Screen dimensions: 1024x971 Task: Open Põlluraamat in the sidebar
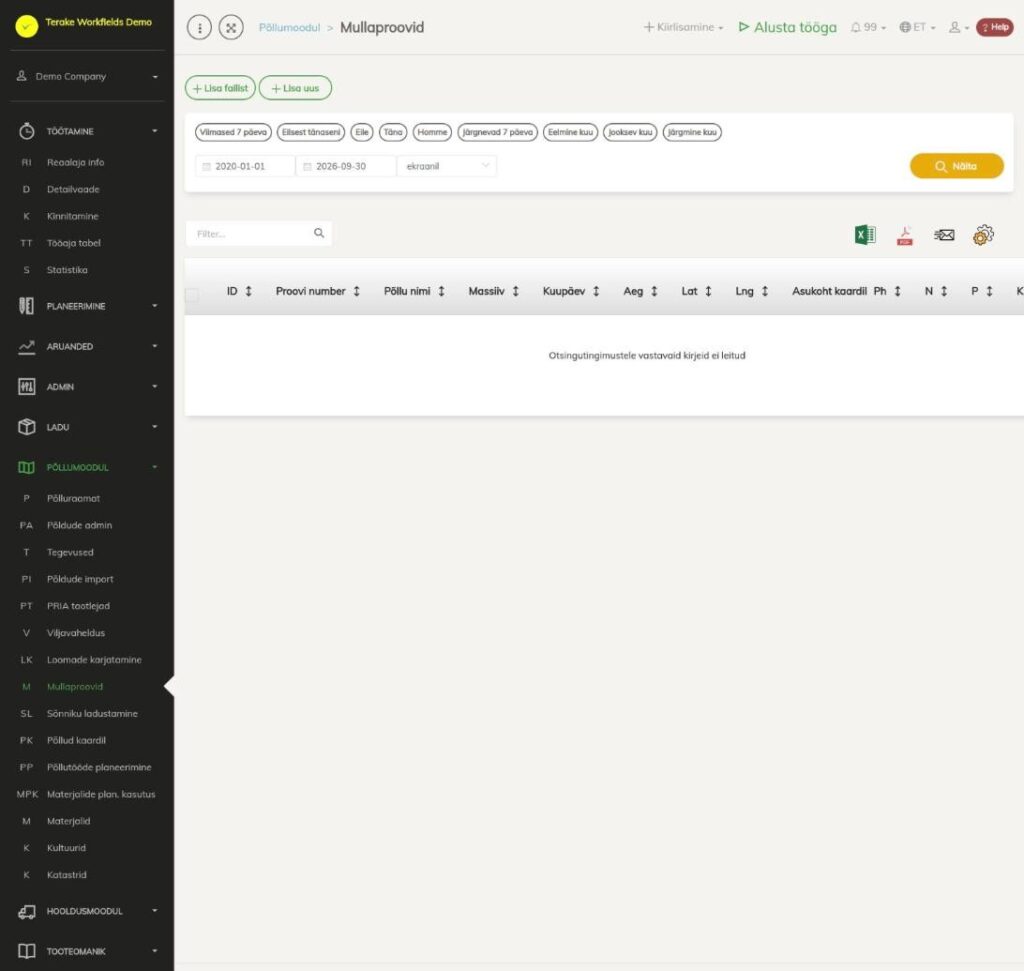point(73,498)
